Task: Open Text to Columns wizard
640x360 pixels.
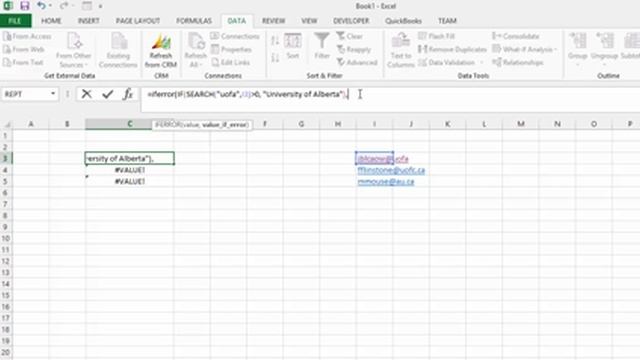Action: click(401, 50)
